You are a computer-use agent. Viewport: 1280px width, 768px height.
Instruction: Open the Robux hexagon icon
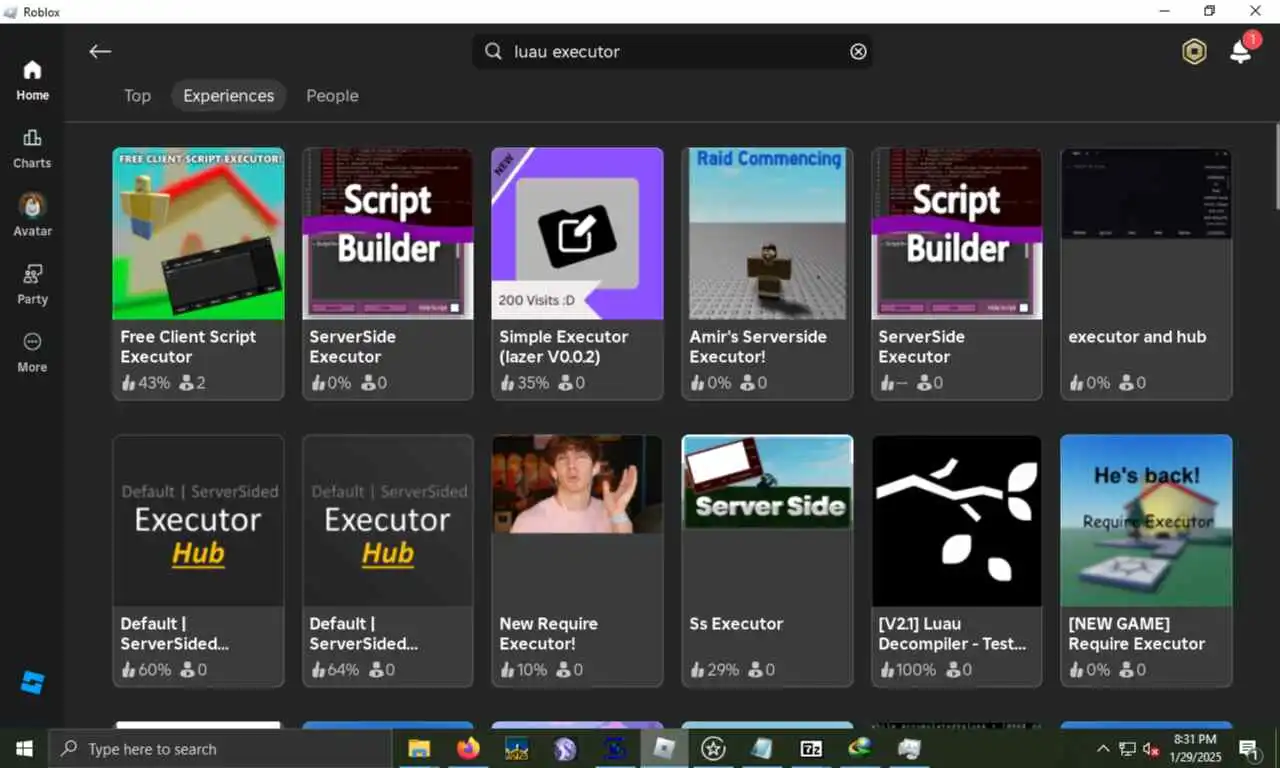(1194, 52)
